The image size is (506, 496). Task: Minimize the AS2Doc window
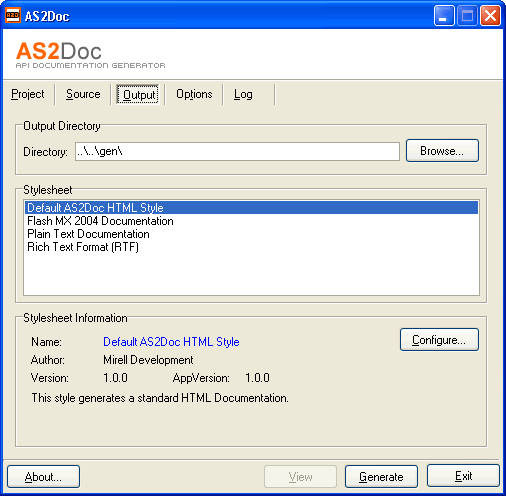click(x=444, y=16)
